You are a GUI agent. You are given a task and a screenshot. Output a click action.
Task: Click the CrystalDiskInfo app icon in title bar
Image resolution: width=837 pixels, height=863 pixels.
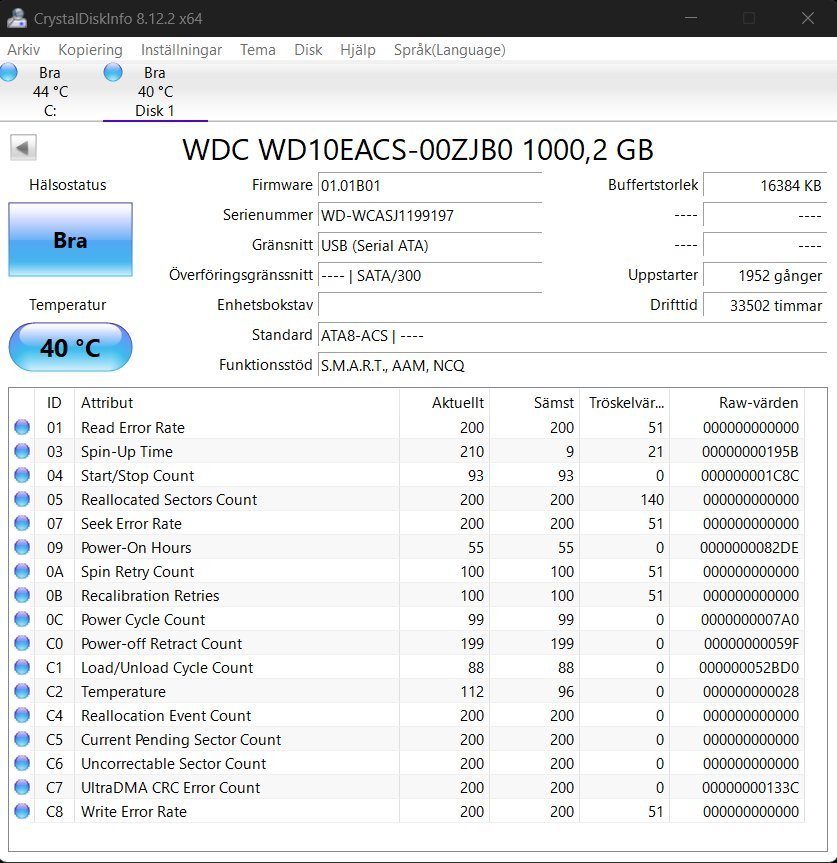tap(16, 18)
